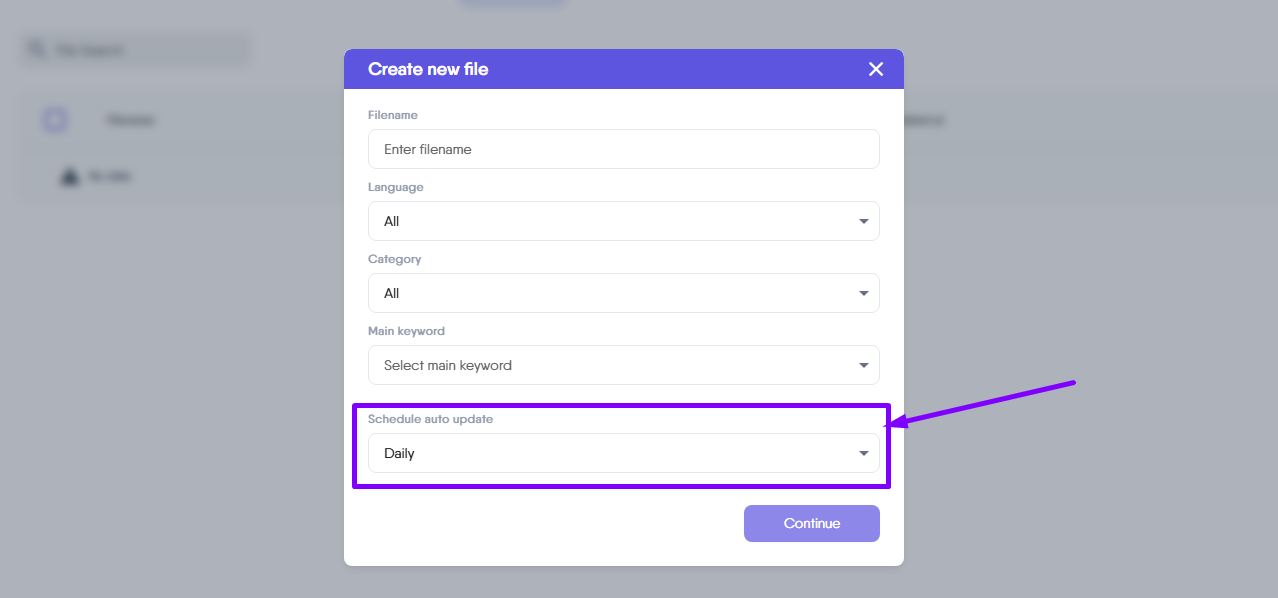Click the Category dropdown caret arrow
Image resolution: width=1278 pixels, height=598 pixels.
click(x=864, y=293)
